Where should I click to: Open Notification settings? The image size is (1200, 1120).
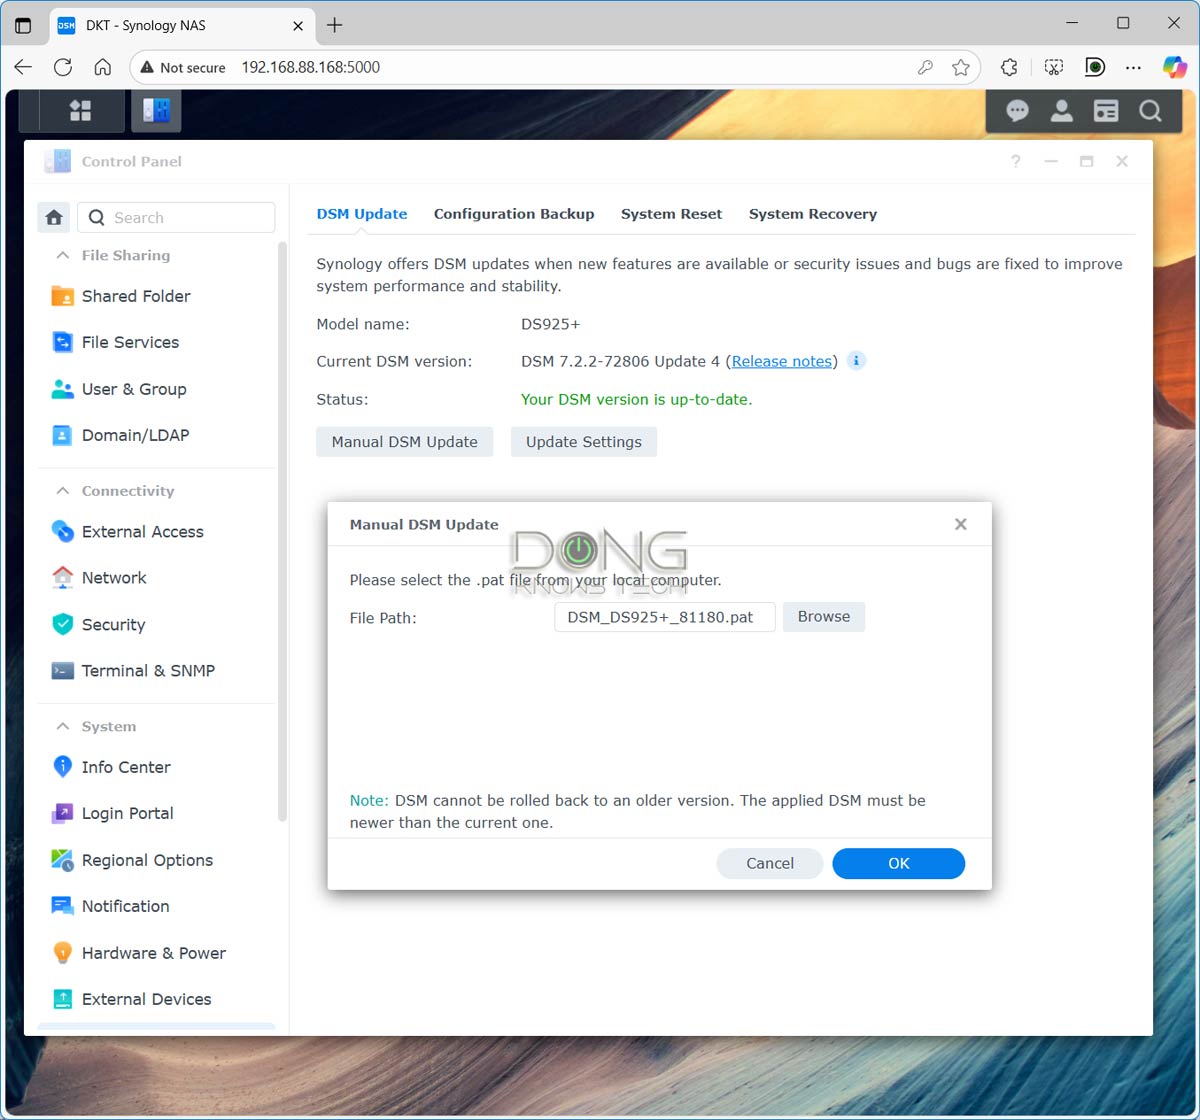point(124,905)
